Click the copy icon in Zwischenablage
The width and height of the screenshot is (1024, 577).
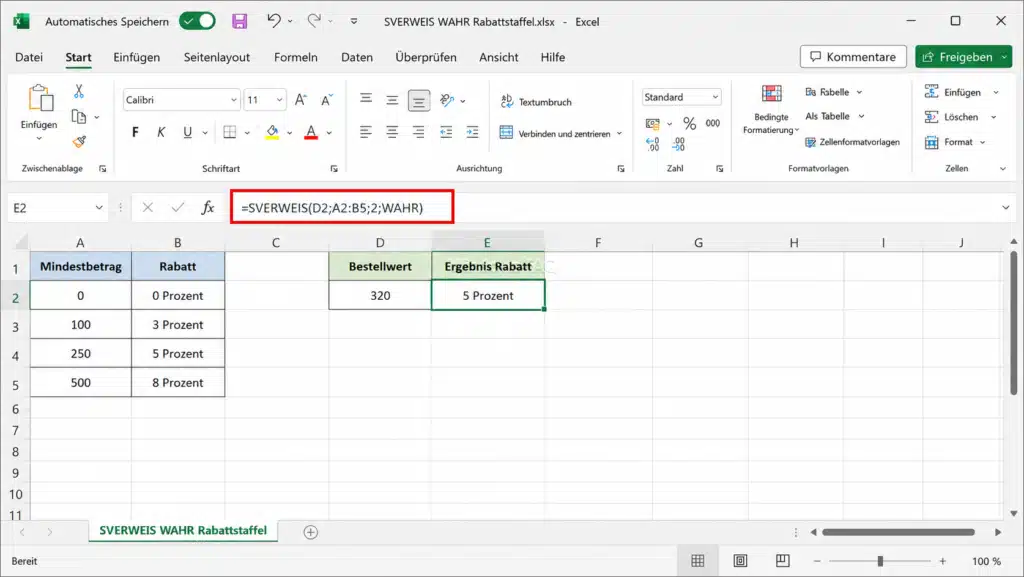point(79,117)
